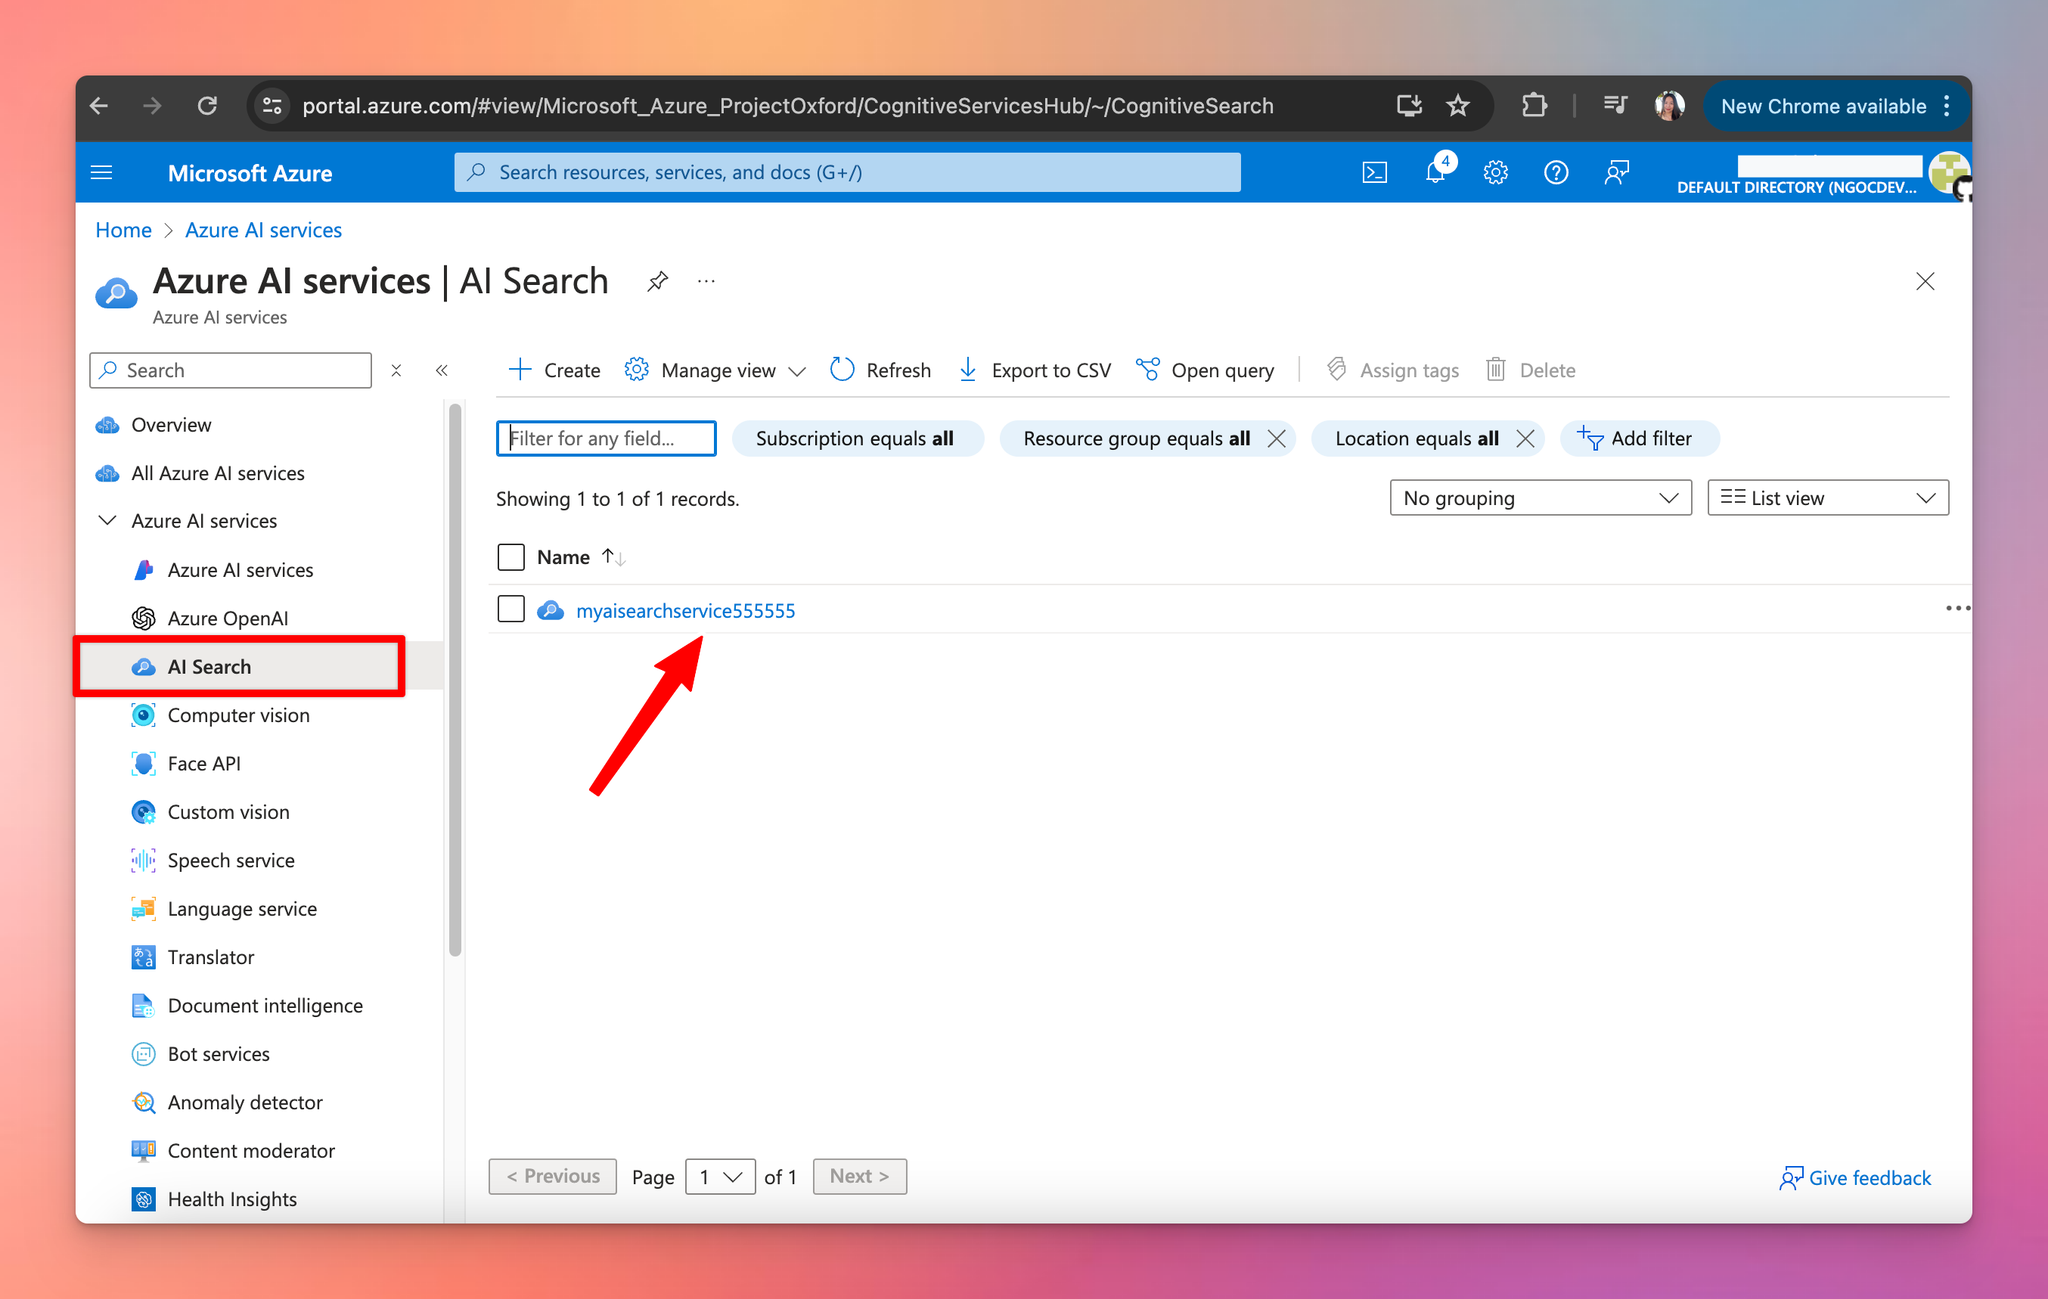Open Overview in the sidebar
Image resolution: width=2048 pixels, height=1299 pixels.
171,425
